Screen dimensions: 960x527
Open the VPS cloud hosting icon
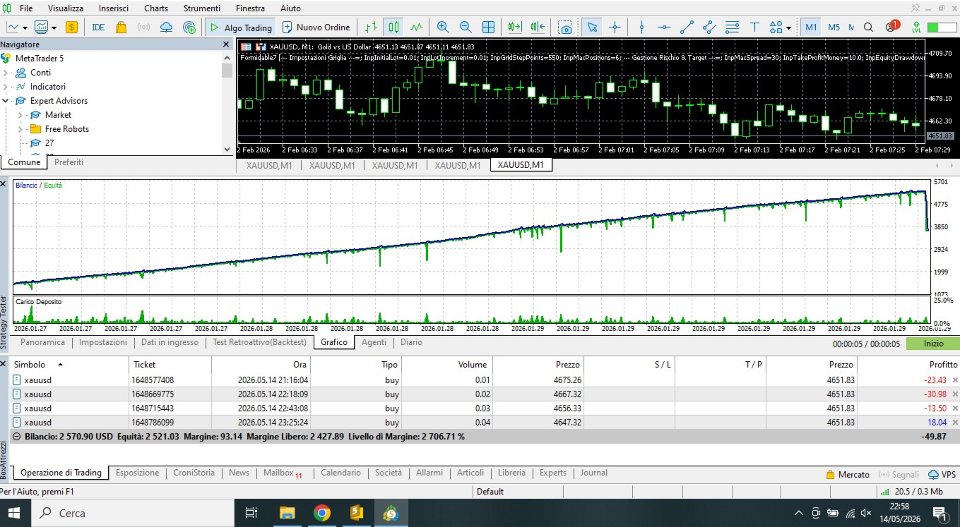pos(166,27)
